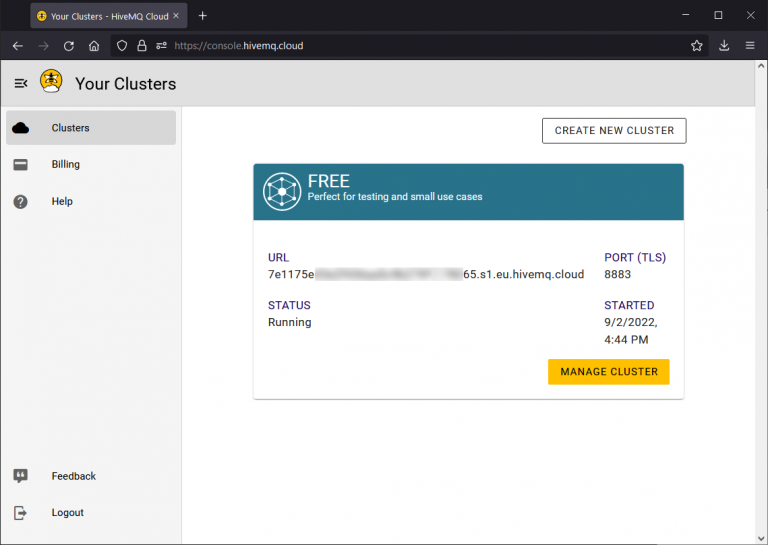Open a new browser tab
This screenshot has width=768, height=545.
[202, 16]
